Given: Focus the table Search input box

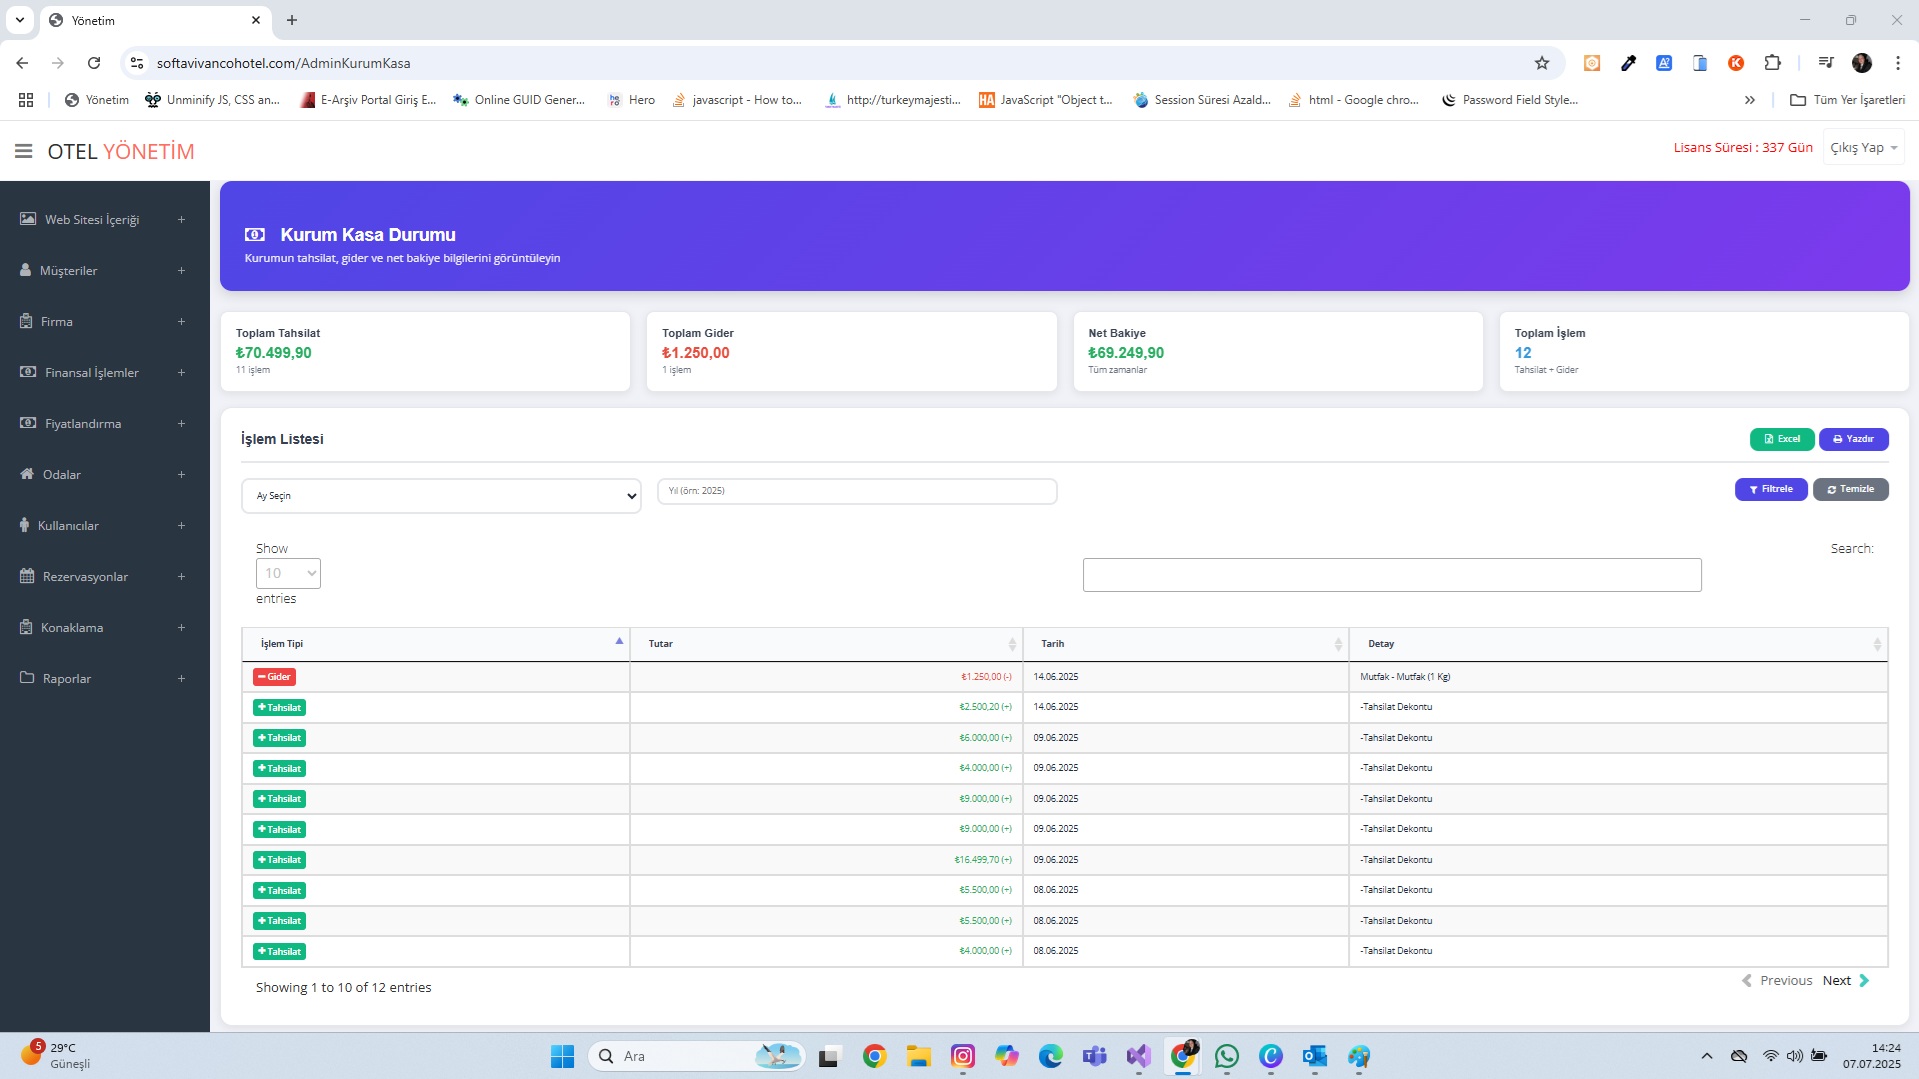Looking at the screenshot, I should tap(1392, 575).
